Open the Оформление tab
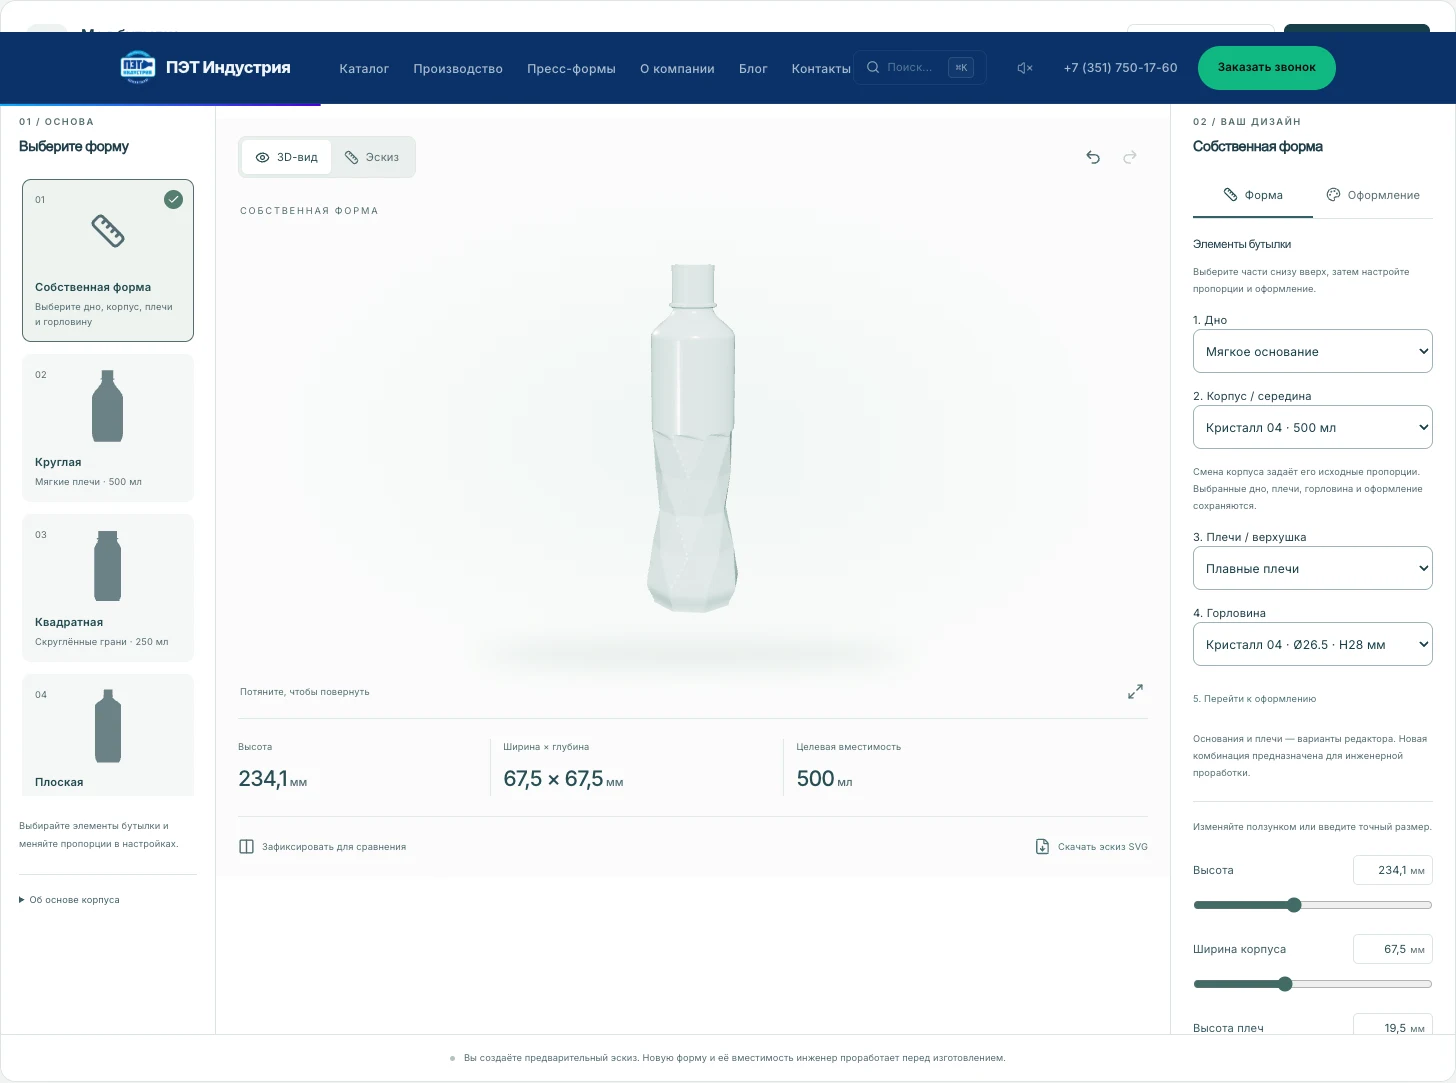1456x1083 pixels. click(x=1373, y=195)
